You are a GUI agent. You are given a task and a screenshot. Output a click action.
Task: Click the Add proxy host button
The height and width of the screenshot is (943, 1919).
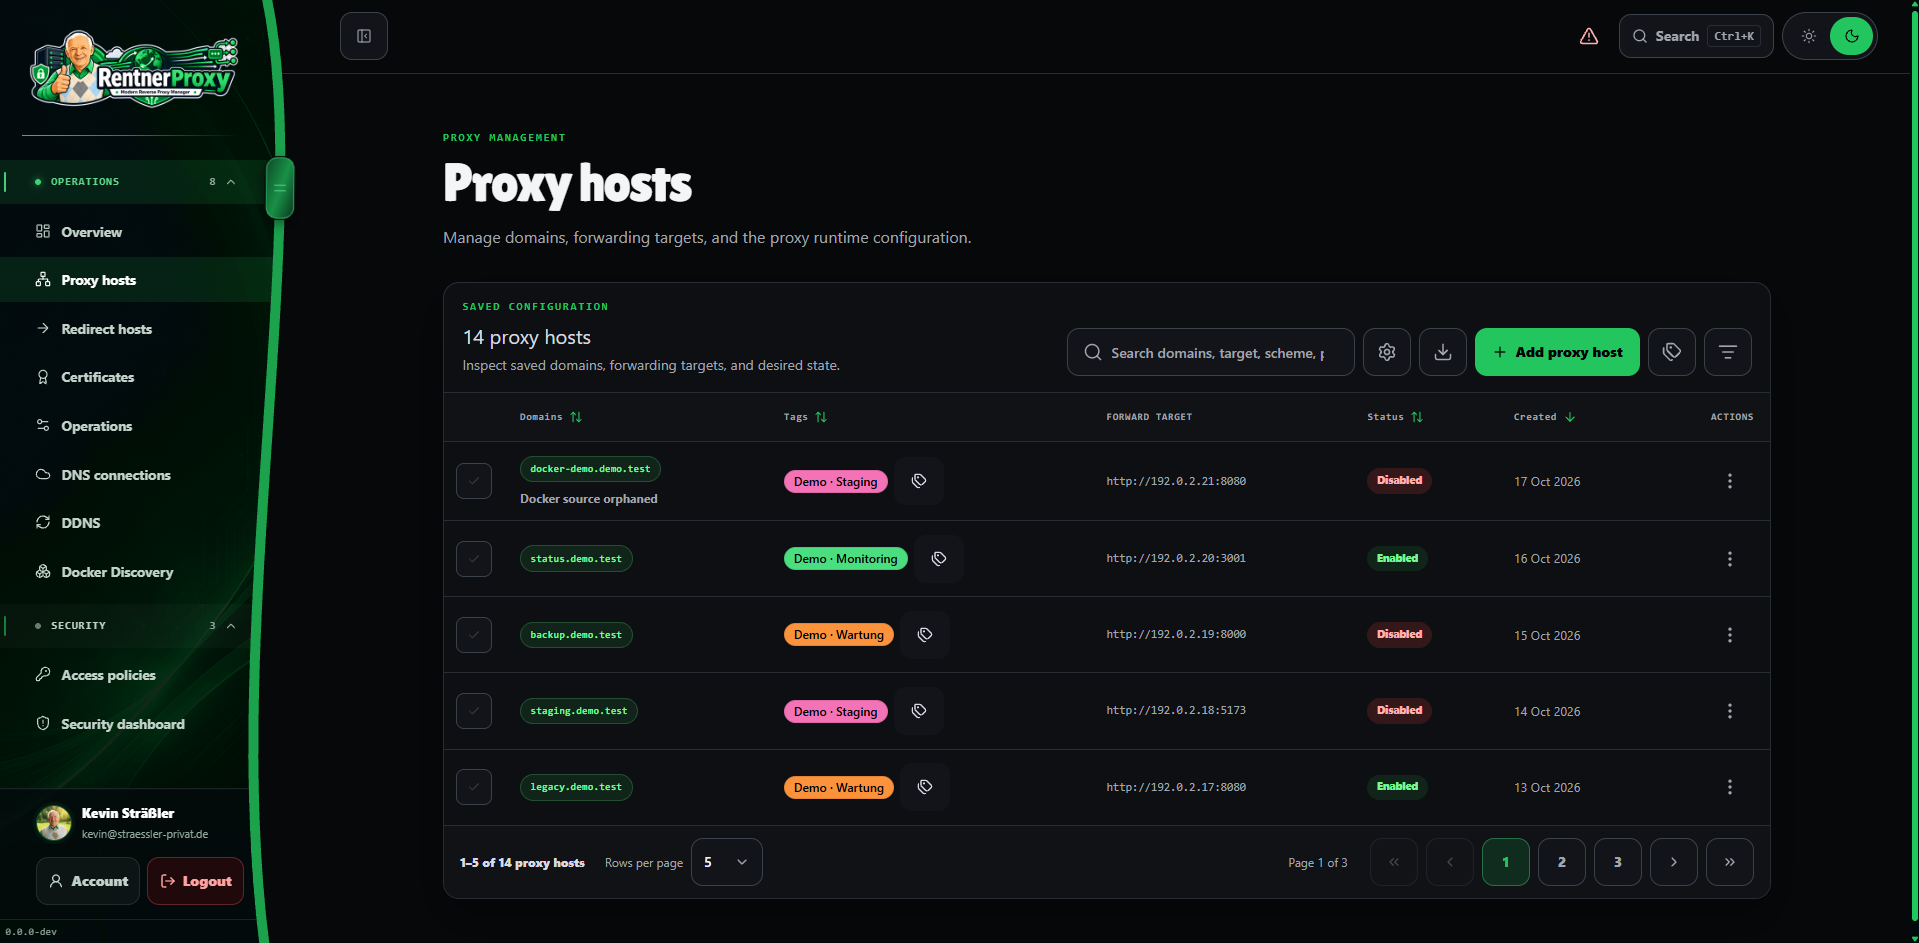click(x=1557, y=352)
